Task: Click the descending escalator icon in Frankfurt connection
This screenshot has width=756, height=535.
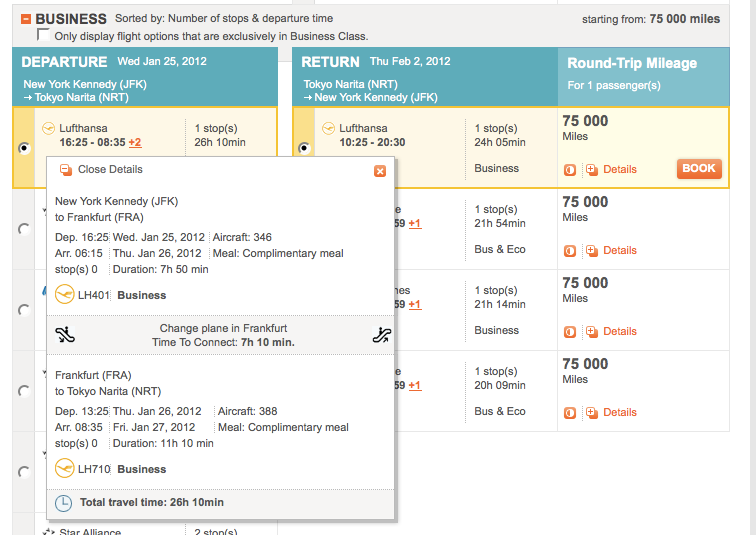Action: click(66, 335)
